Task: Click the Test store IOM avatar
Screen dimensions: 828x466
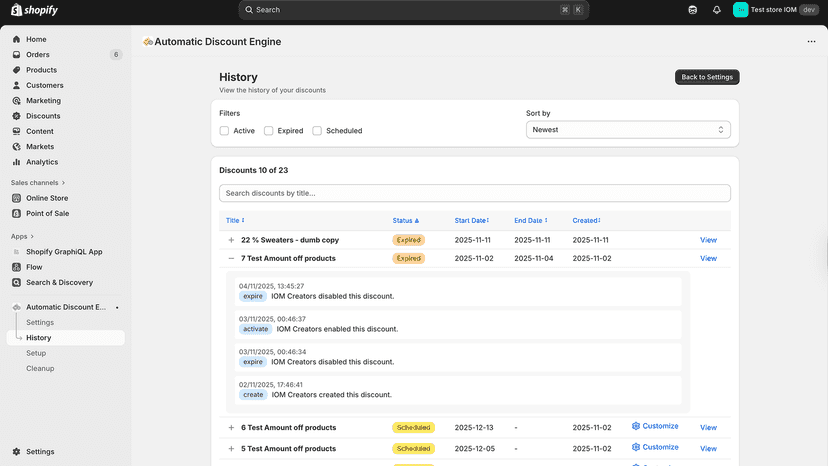Action: tap(740, 10)
